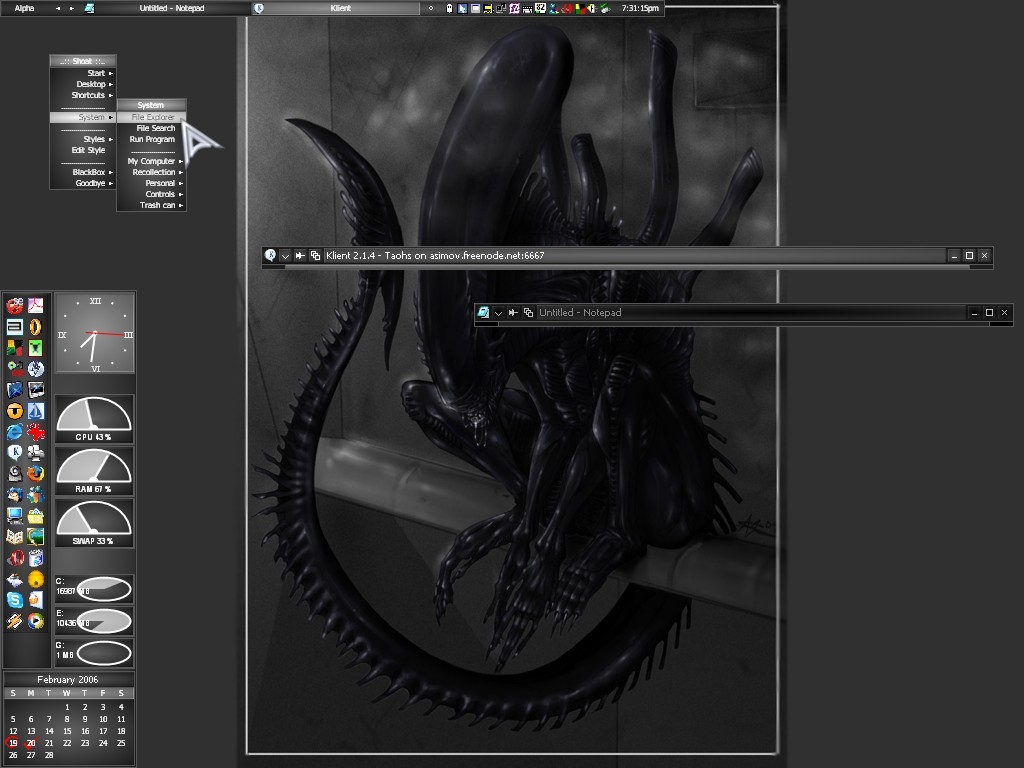Toggle the pin button on the Notepad window
This screenshot has width=1024, height=768.
pos(513,312)
